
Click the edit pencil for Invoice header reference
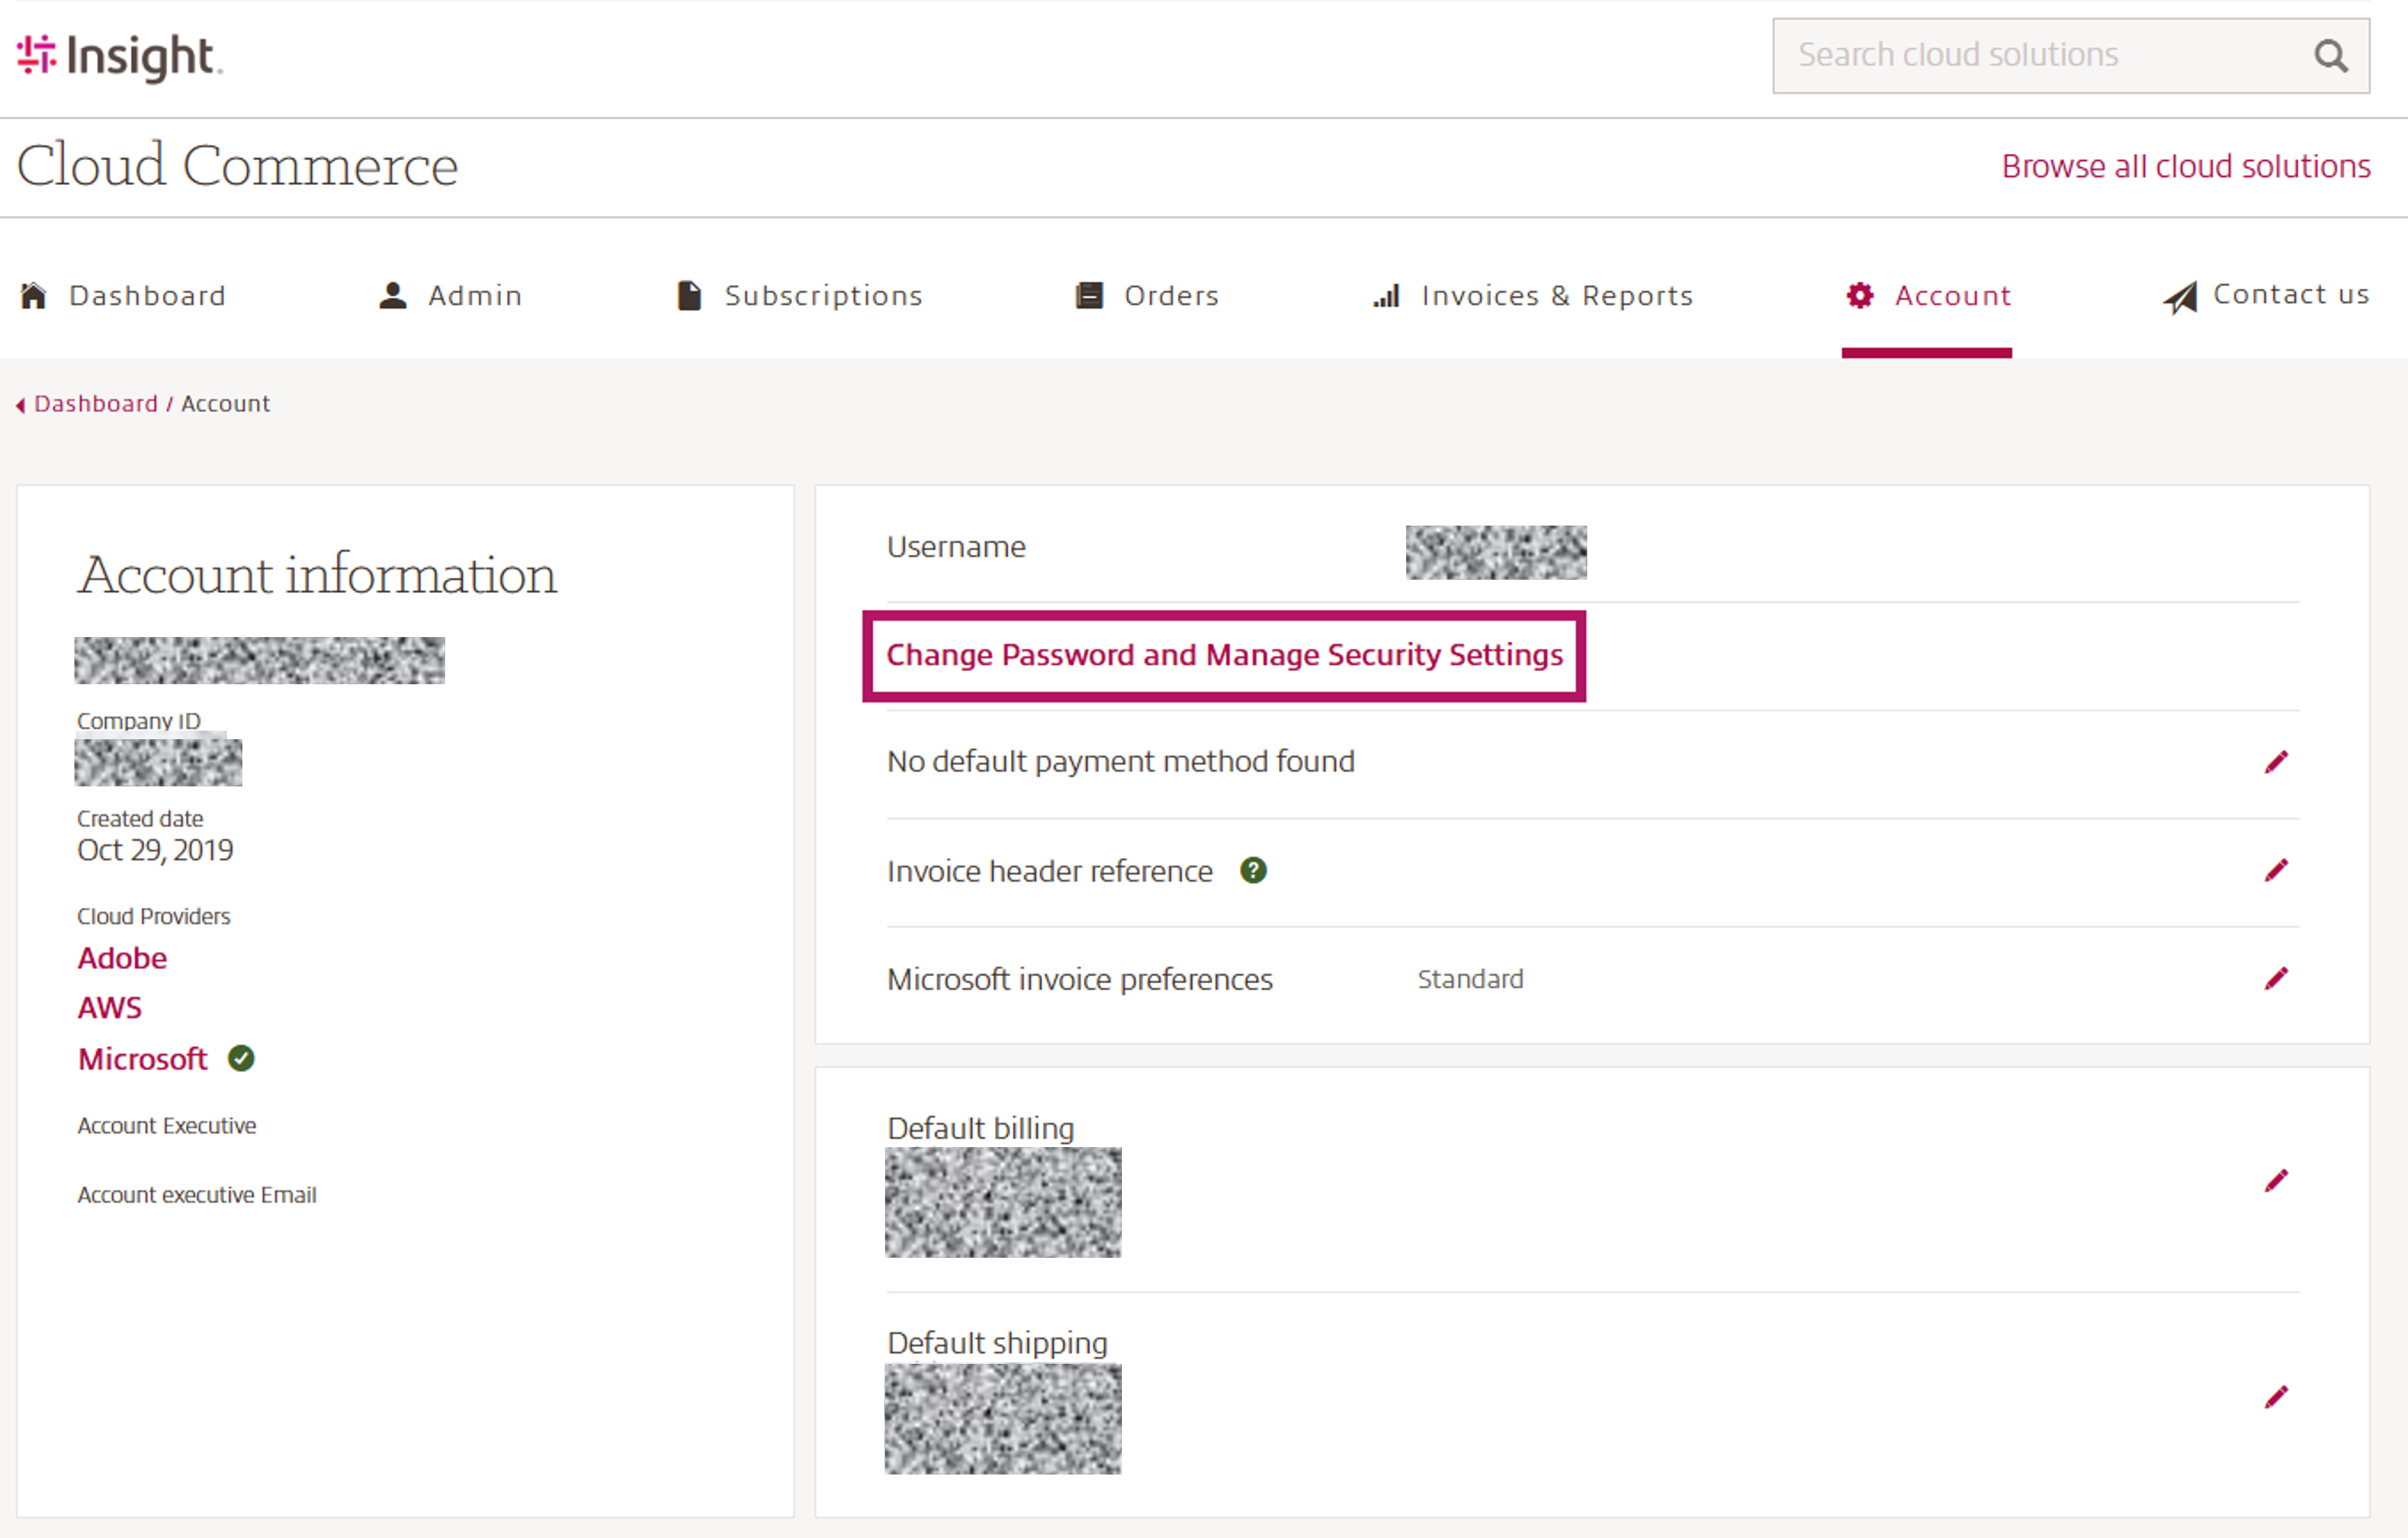click(x=2277, y=870)
